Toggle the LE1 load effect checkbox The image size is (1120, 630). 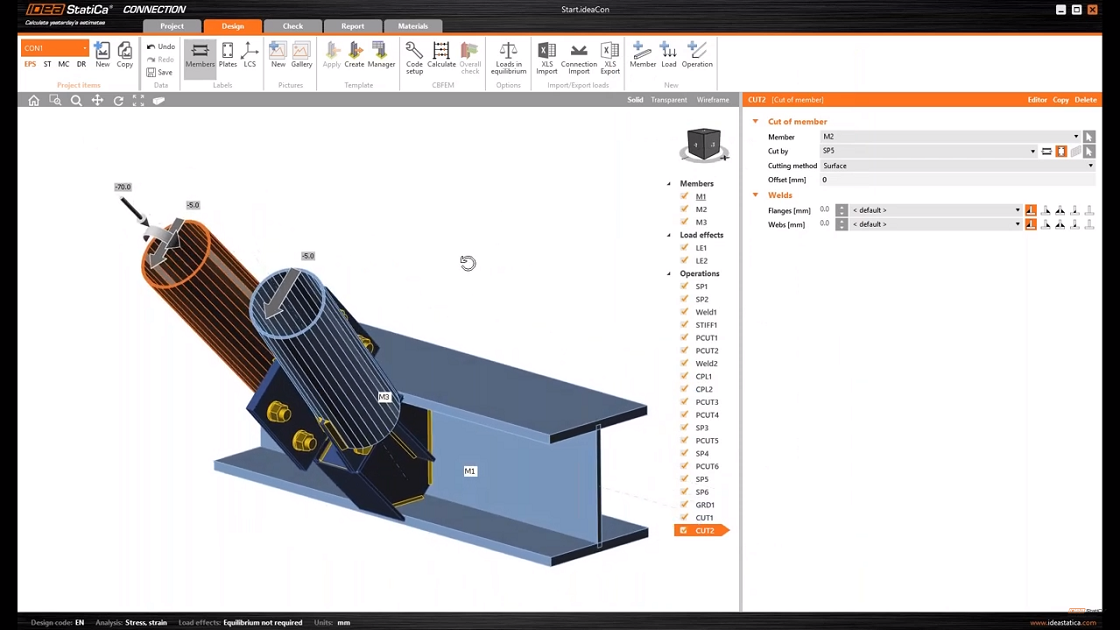pyautogui.click(x=685, y=248)
